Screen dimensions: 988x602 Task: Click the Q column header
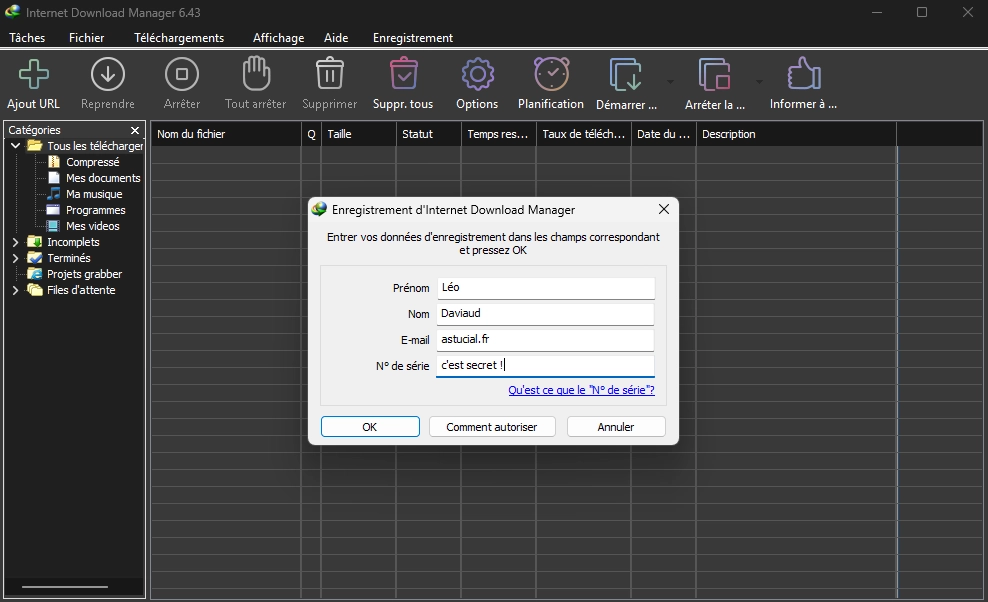point(311,134)
